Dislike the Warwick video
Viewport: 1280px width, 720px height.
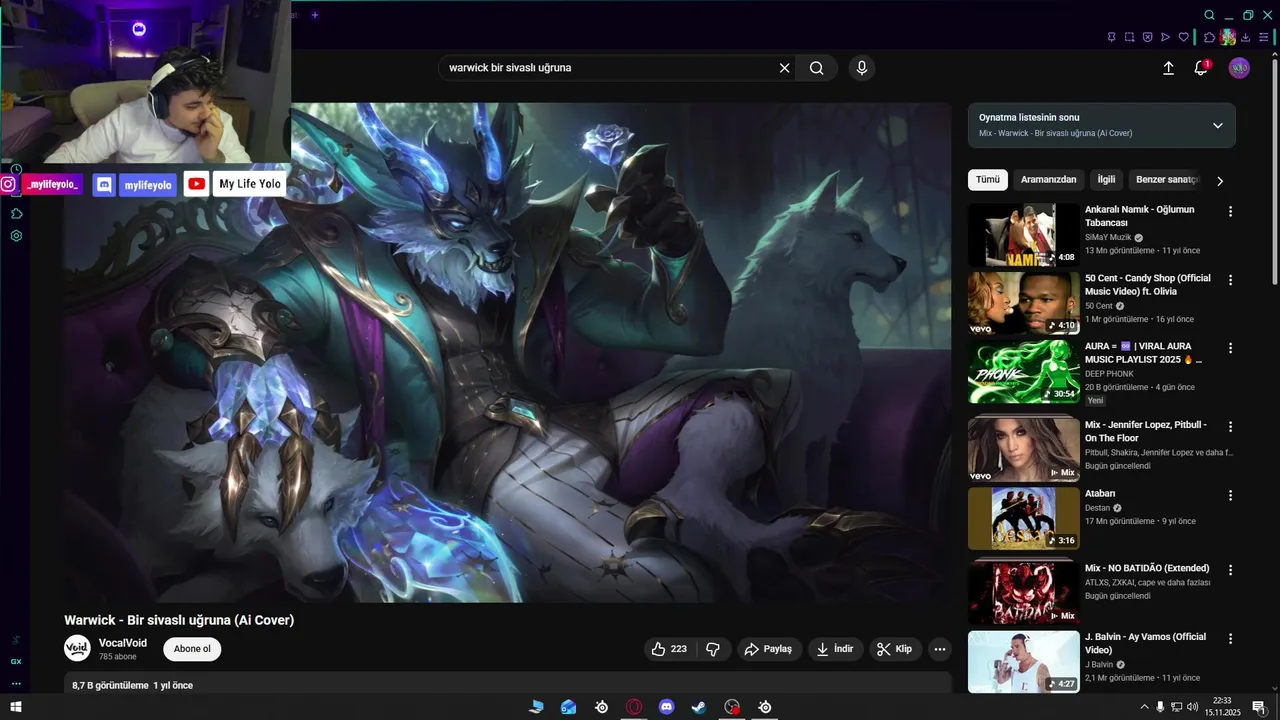tap(713, 649)
